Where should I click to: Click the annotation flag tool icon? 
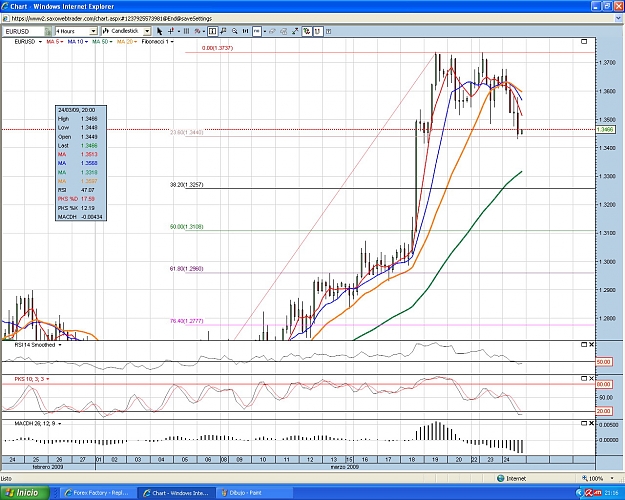pyautogui.click(x=223, y=31)
